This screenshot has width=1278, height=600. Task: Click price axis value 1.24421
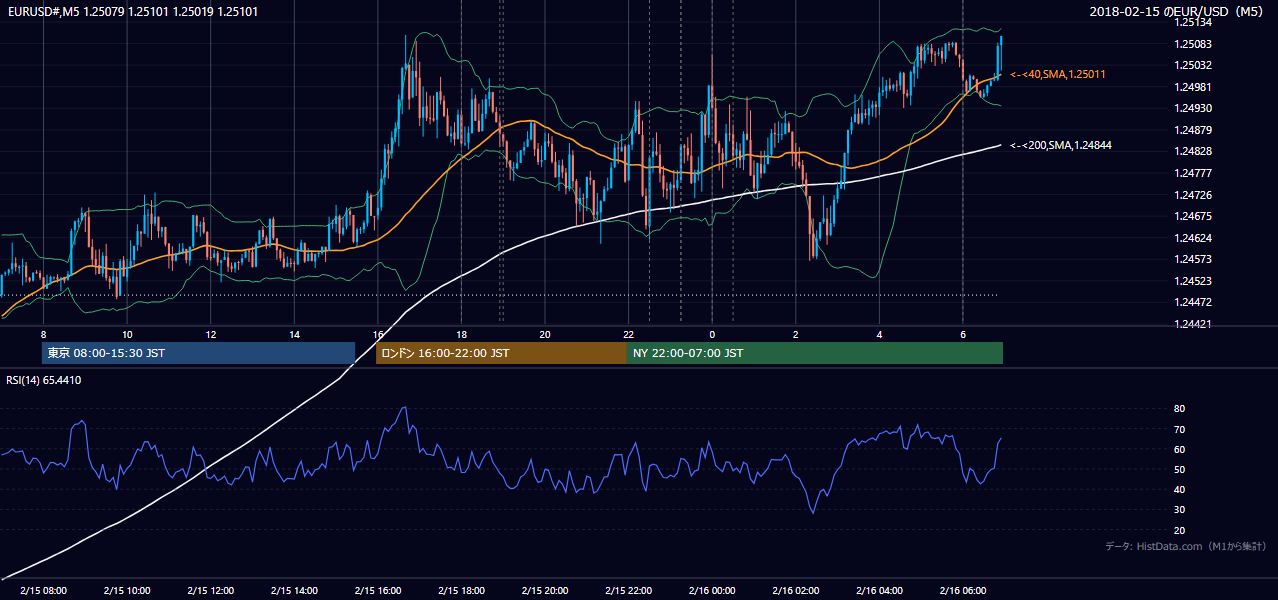coord(1195,324)
